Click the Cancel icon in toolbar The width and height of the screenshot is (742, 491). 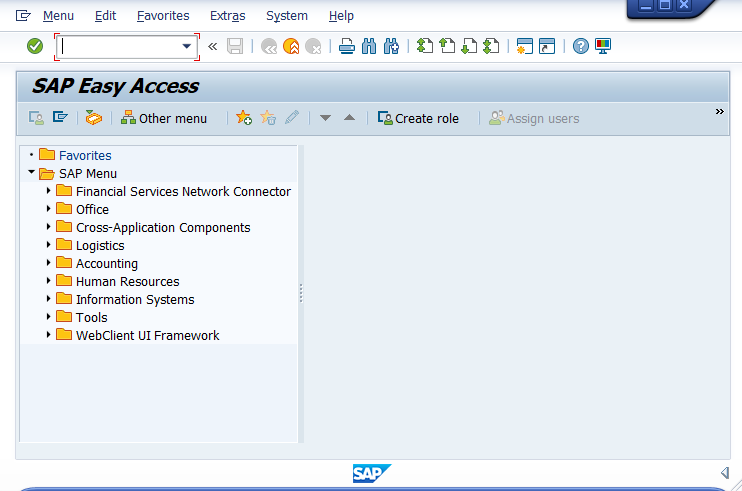click(313, 46)
